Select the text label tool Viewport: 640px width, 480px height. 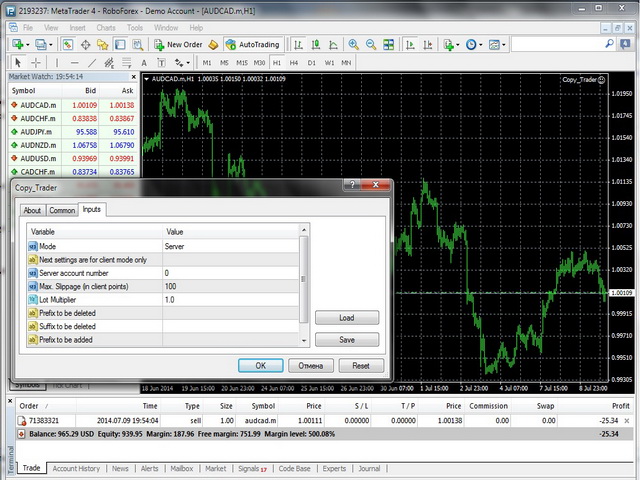click(x=161, y=62)
